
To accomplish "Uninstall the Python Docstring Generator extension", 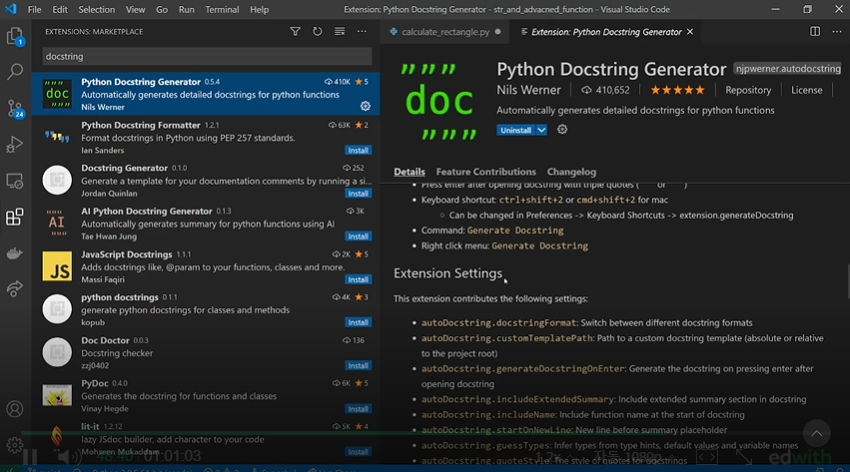I will point(516,130).
